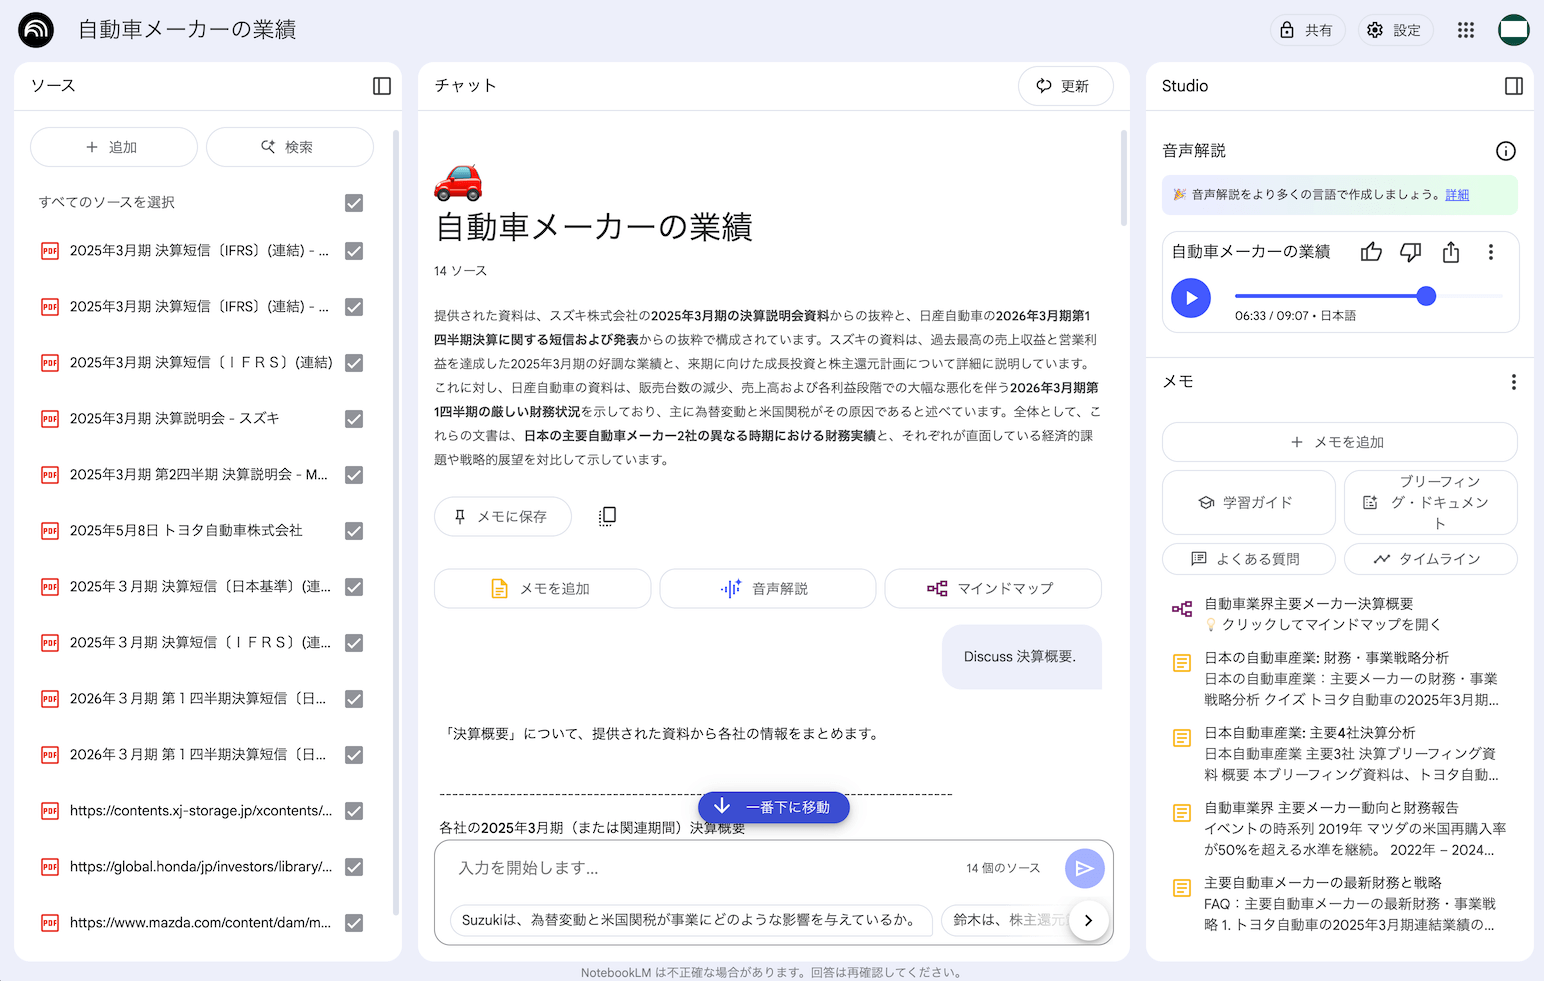Image resolution: width=1544 pixels, height=981 pixels.
Task: Click メモを追加 in Studio panel
Action: 1340,442
